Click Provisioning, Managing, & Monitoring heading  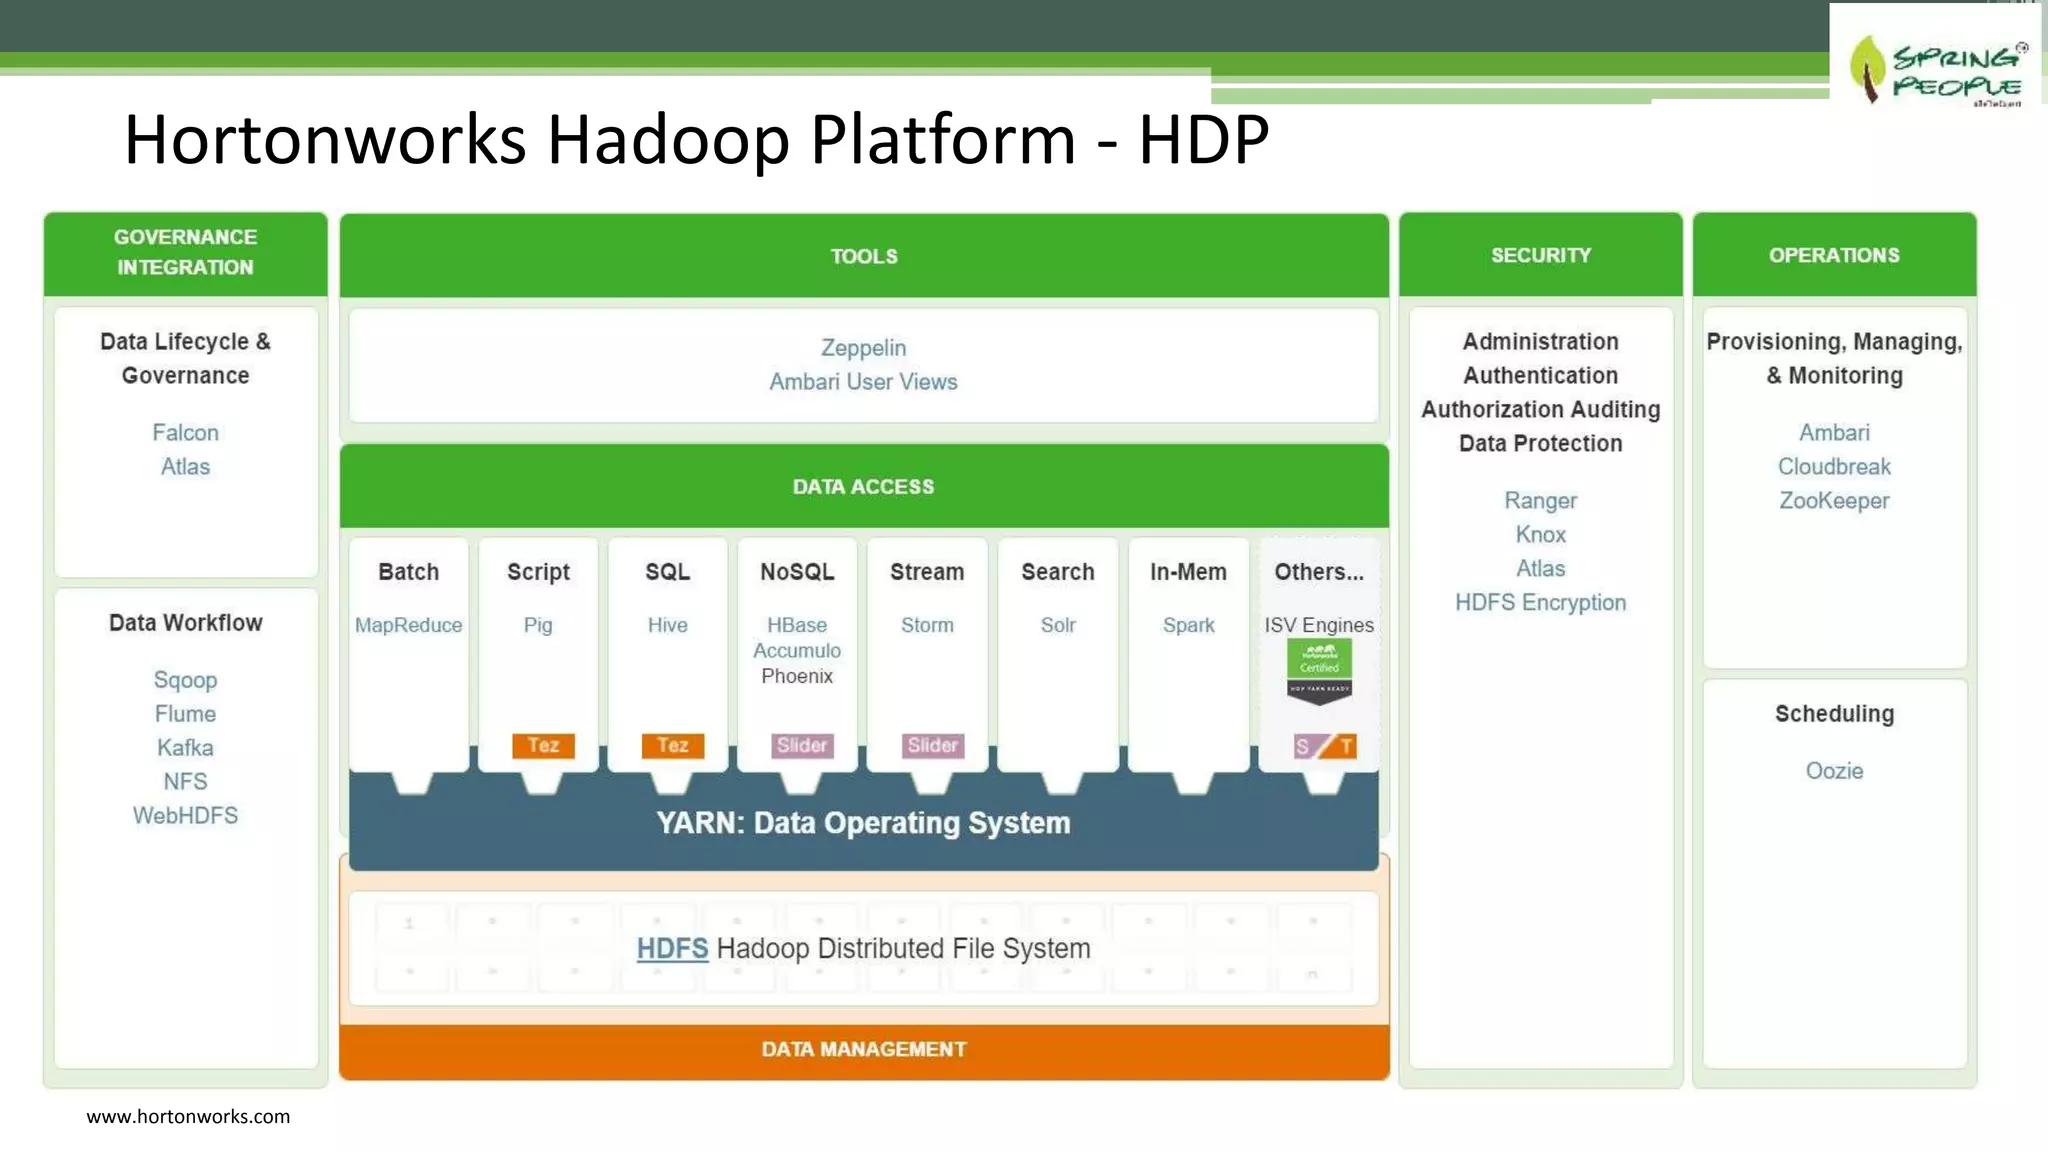pyautogui.click(x=1834, y=358)
